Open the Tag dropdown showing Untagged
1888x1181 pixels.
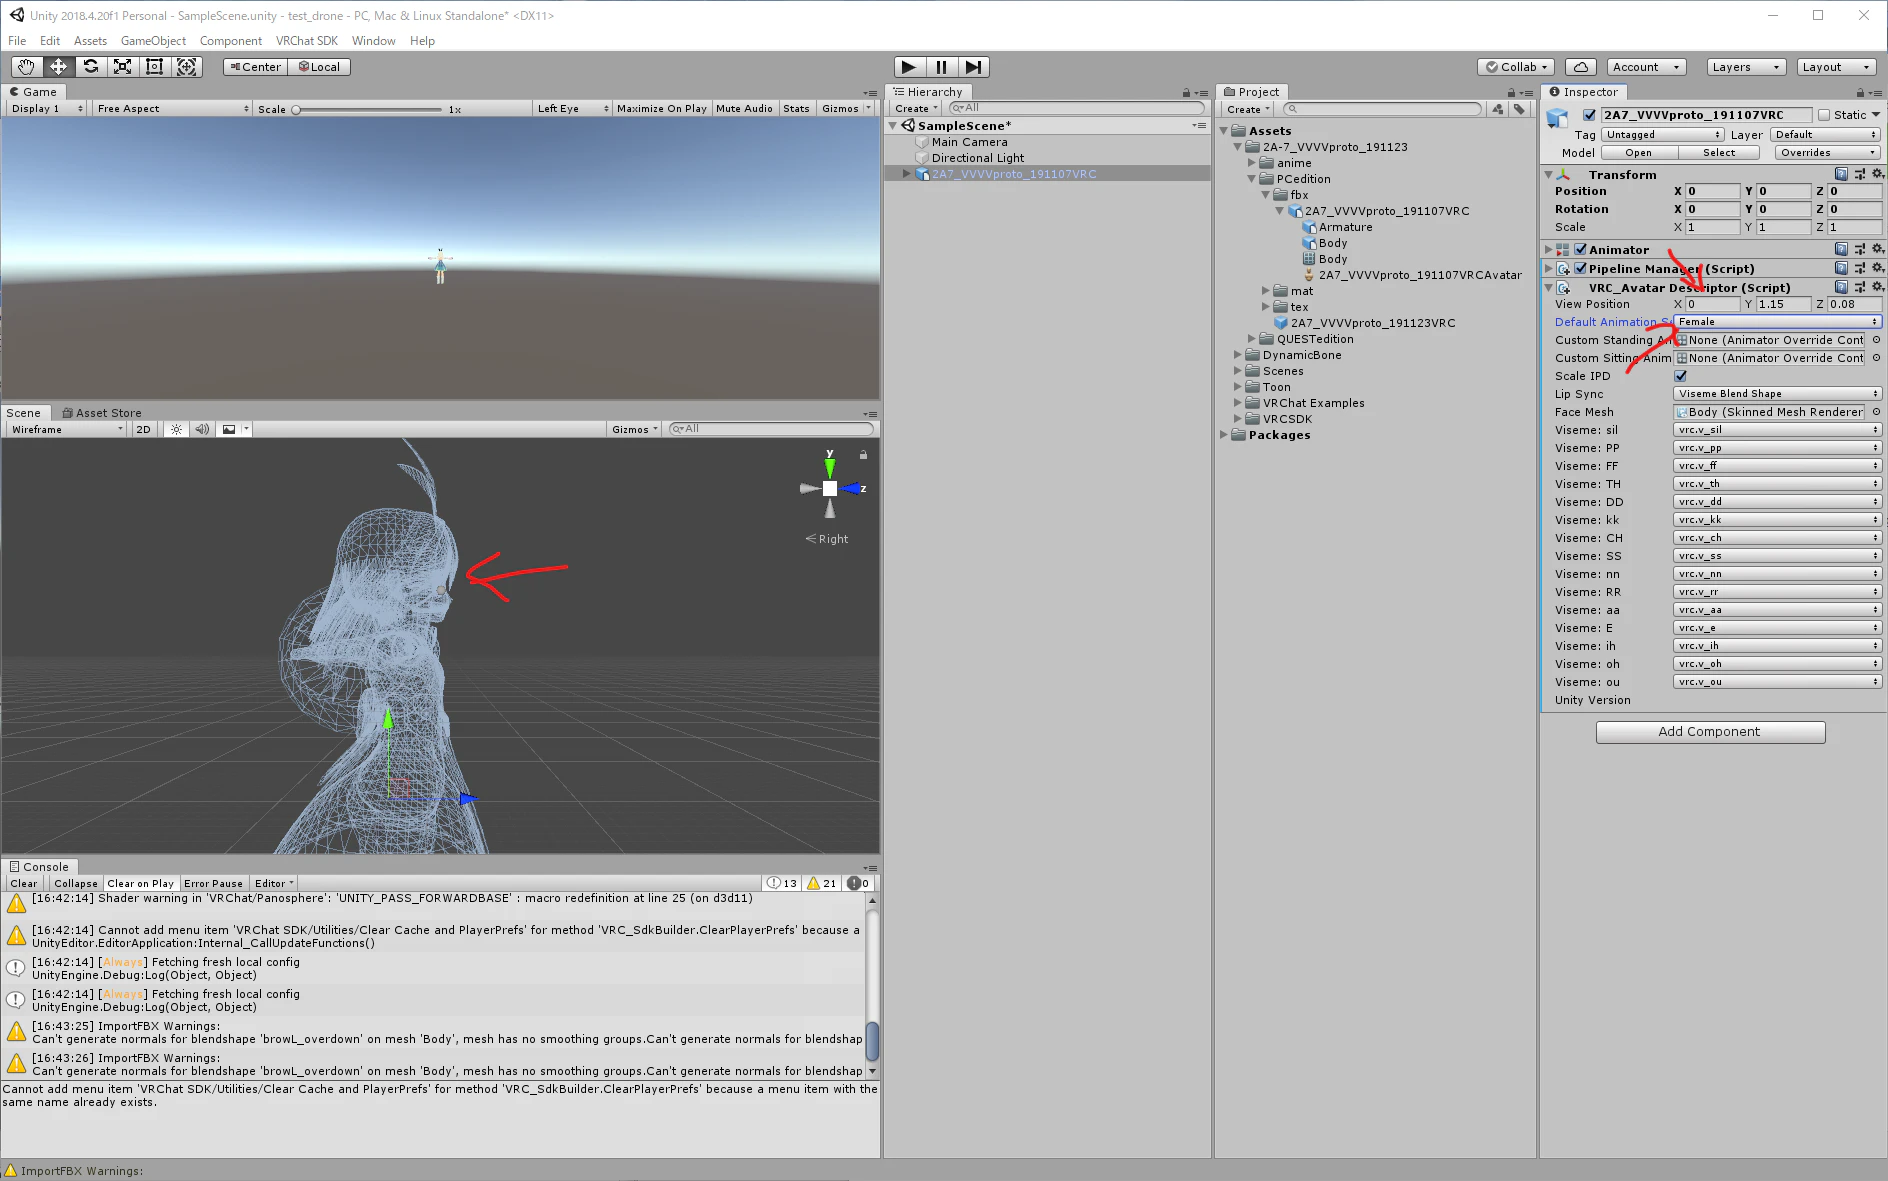[1662, 135]
